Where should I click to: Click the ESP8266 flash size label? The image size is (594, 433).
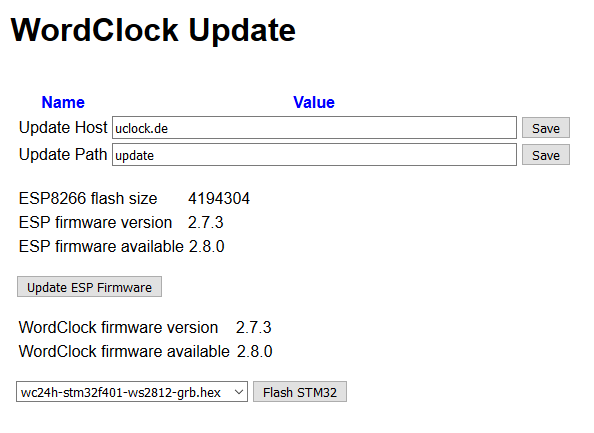click(88, 199)
